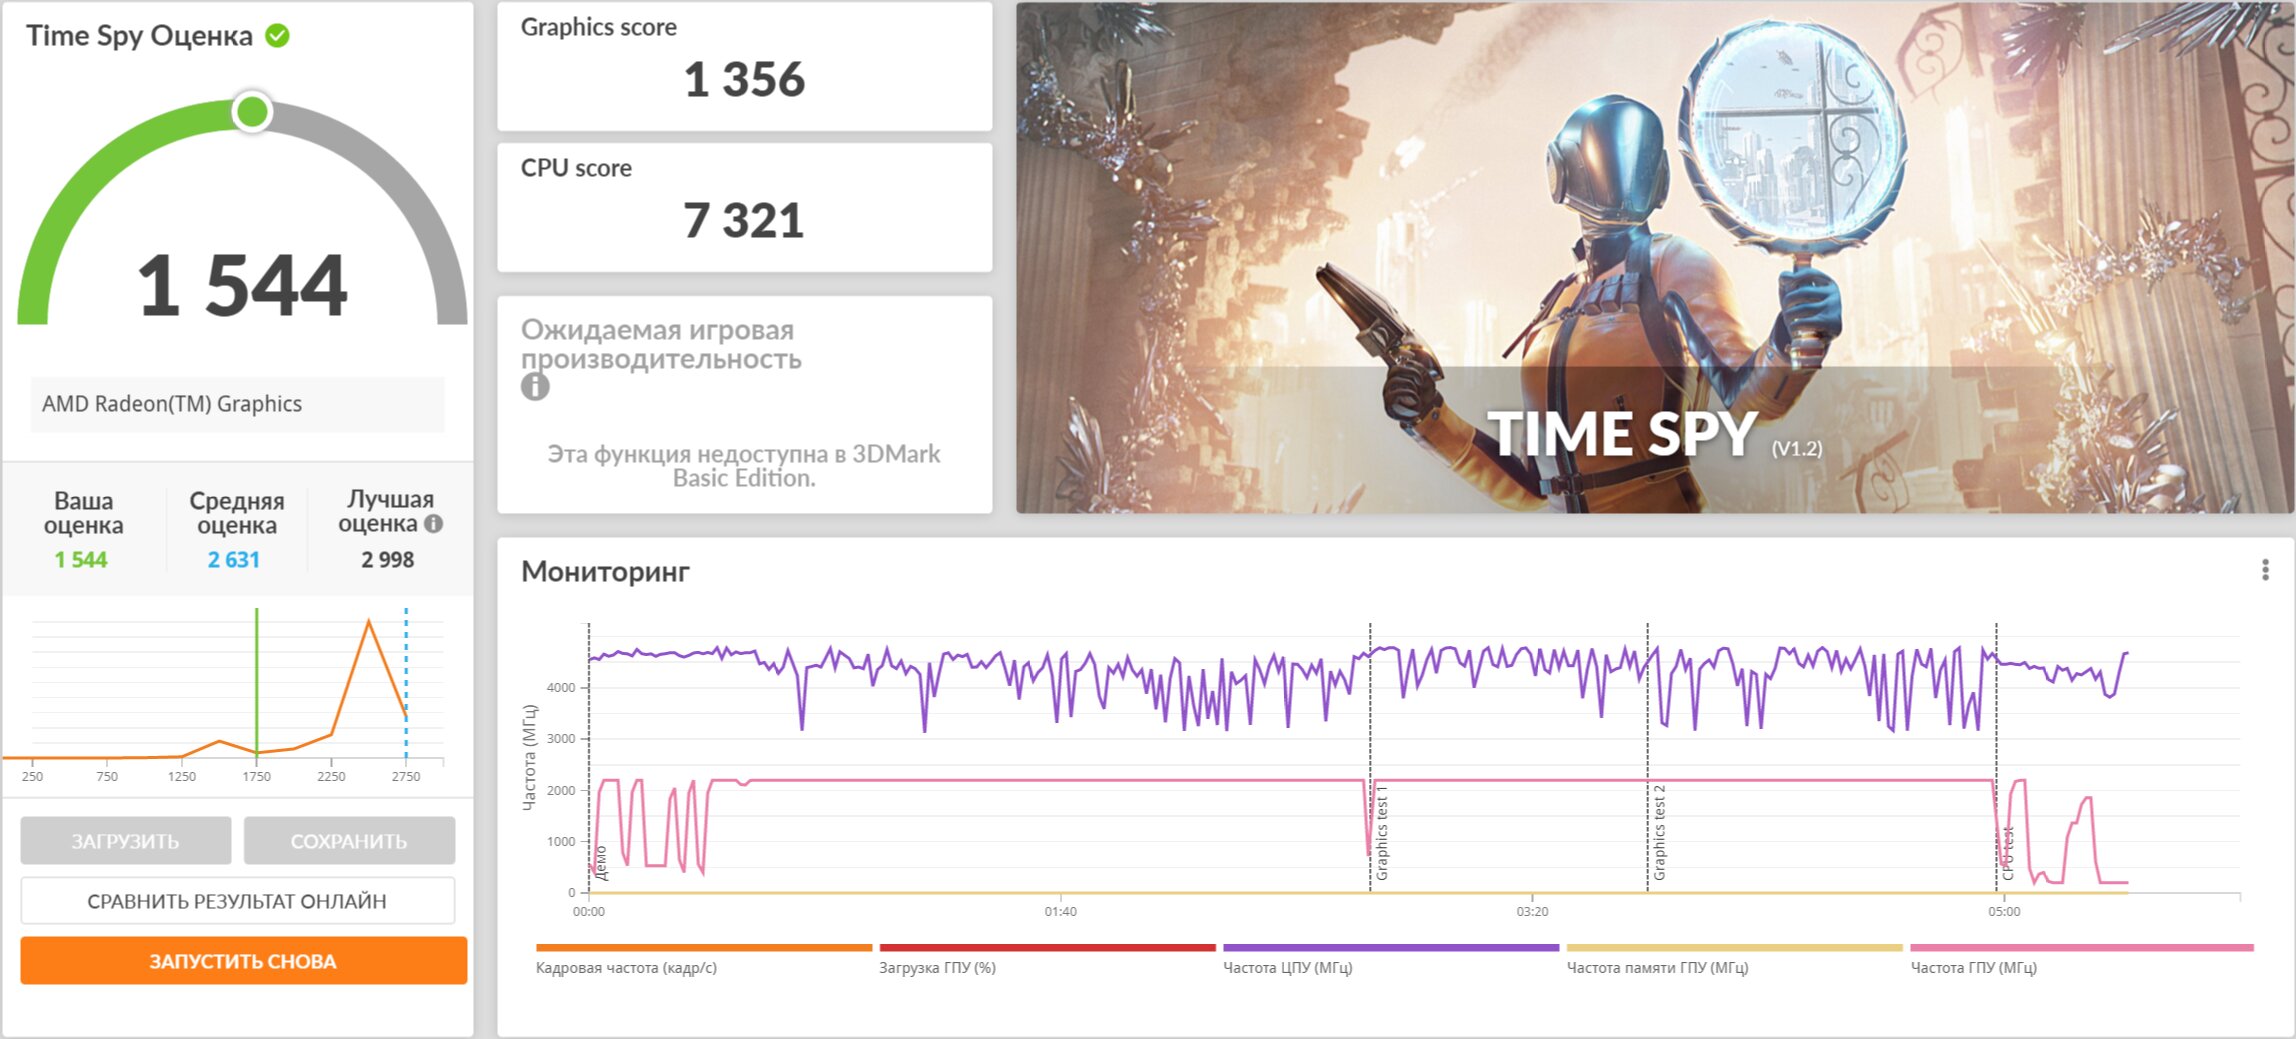2296x1039 pixels.
Task: Click the 01:40 time label on chart
Action: pos(1060,911)
